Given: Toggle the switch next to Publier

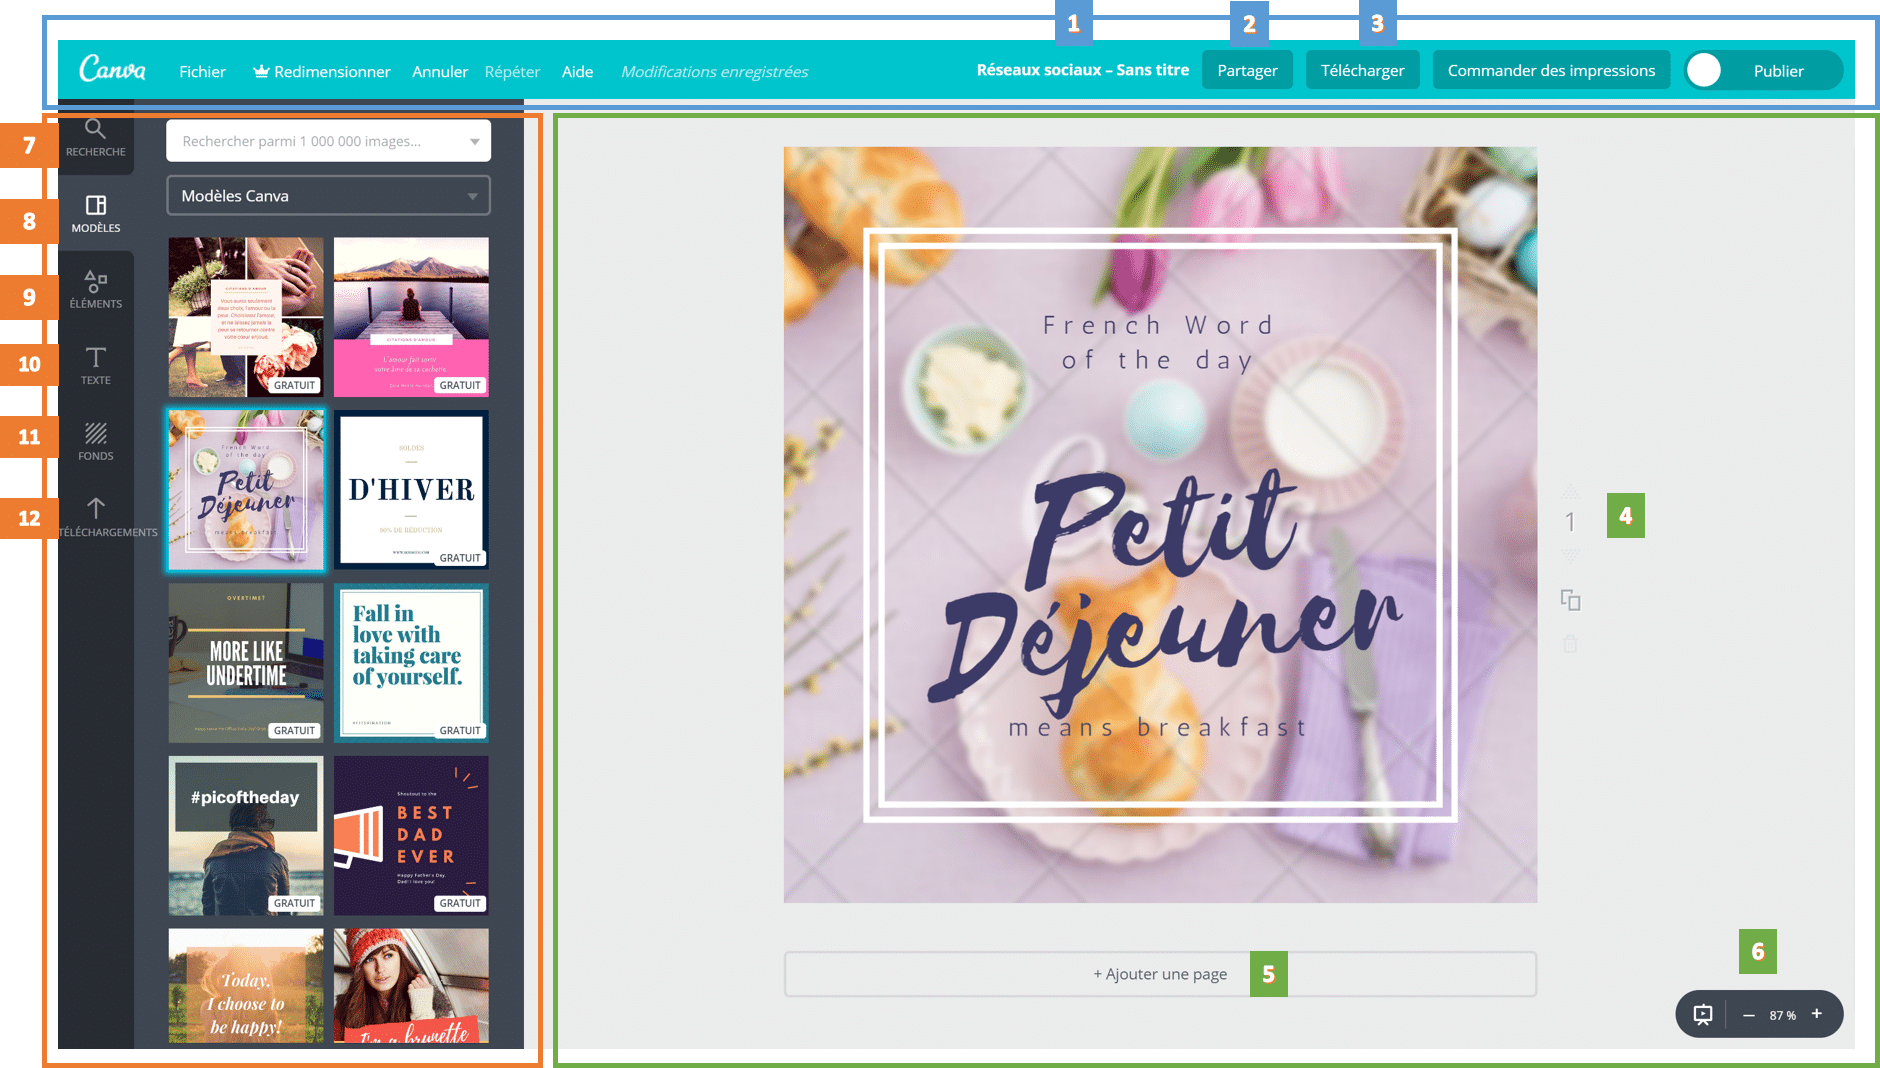Looking at the screenshot, I should pyautogui.click(x=1704, y=70).
